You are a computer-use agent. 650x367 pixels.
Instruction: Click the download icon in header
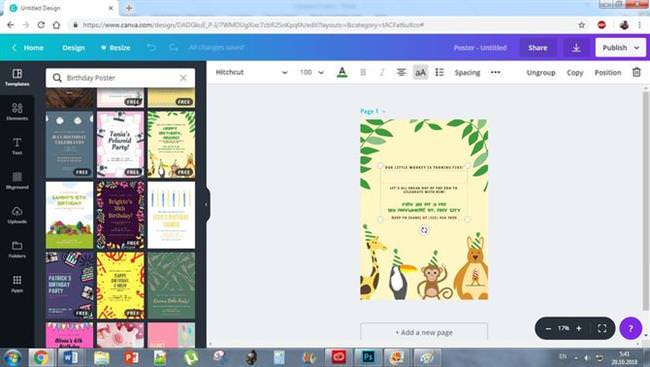(576, 48)
